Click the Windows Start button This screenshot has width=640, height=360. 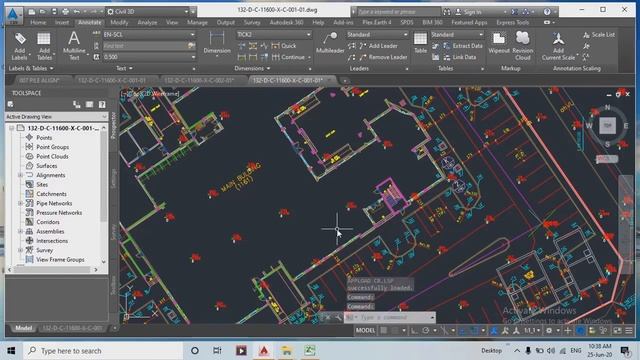click(11, 350)
